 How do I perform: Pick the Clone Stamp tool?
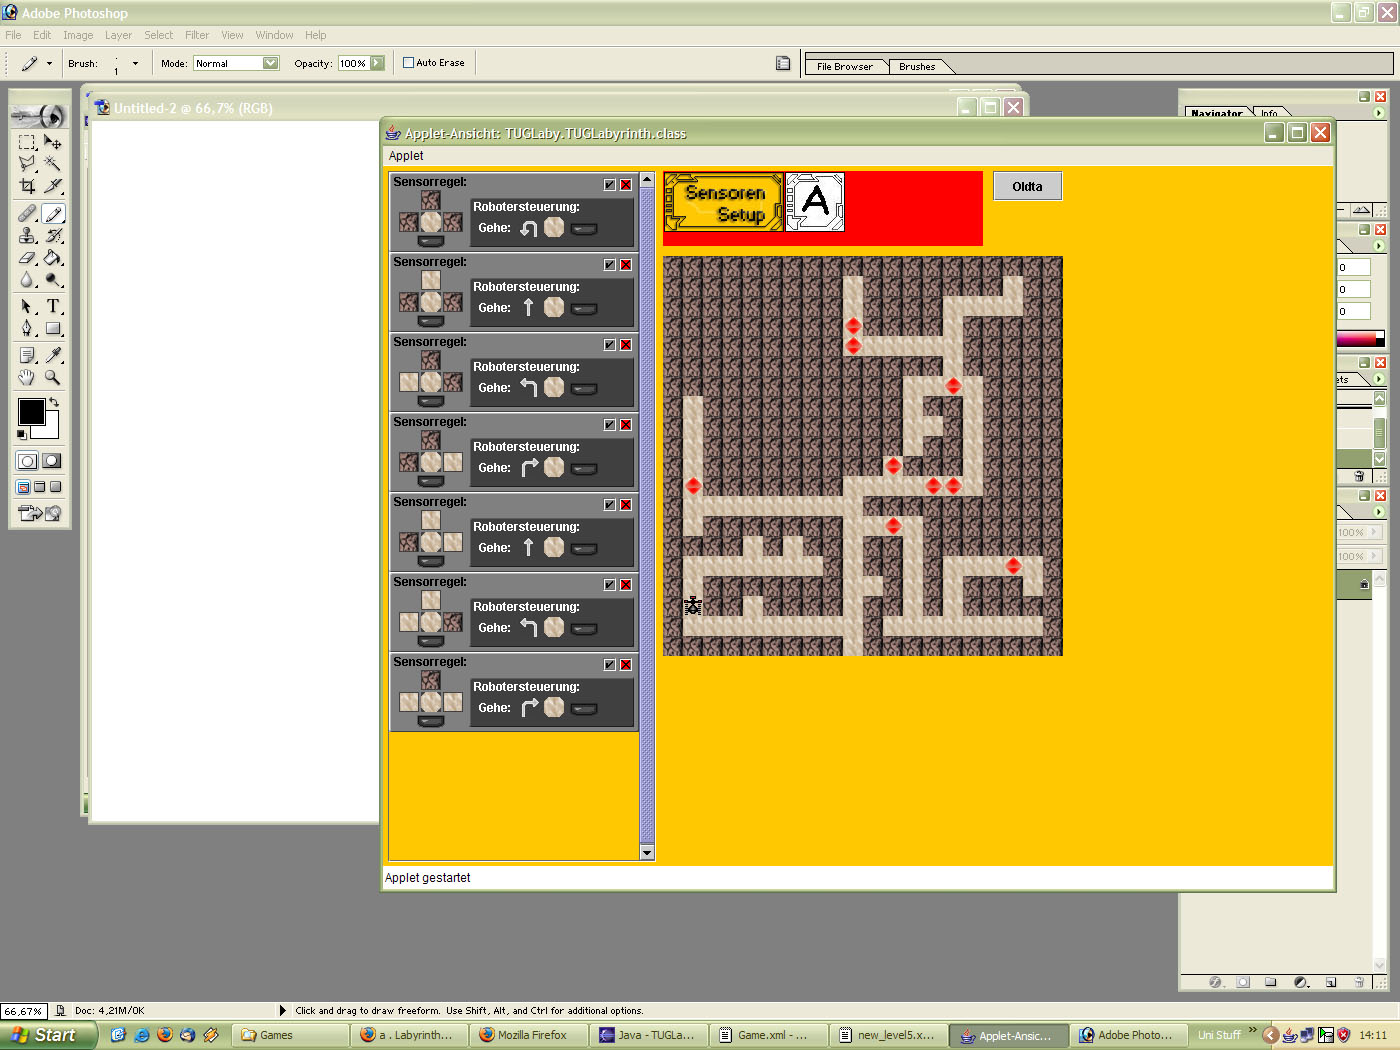pyautogui.click(x=27, y=236)
